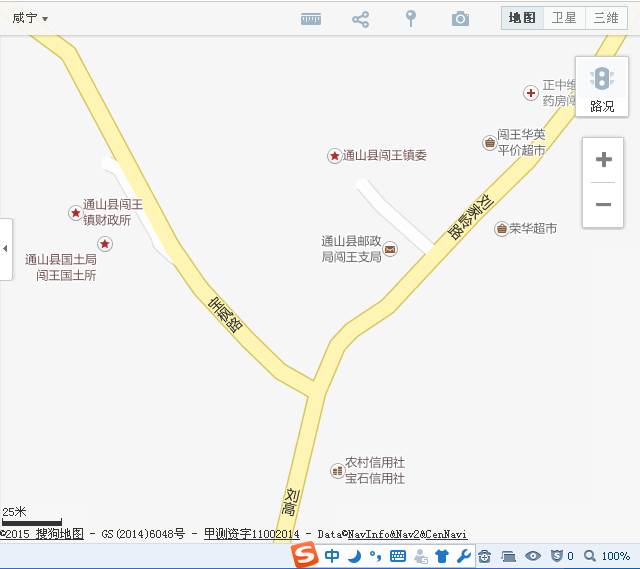
Task: Select the place marker pin tool
Action: [x=411, y=19]
